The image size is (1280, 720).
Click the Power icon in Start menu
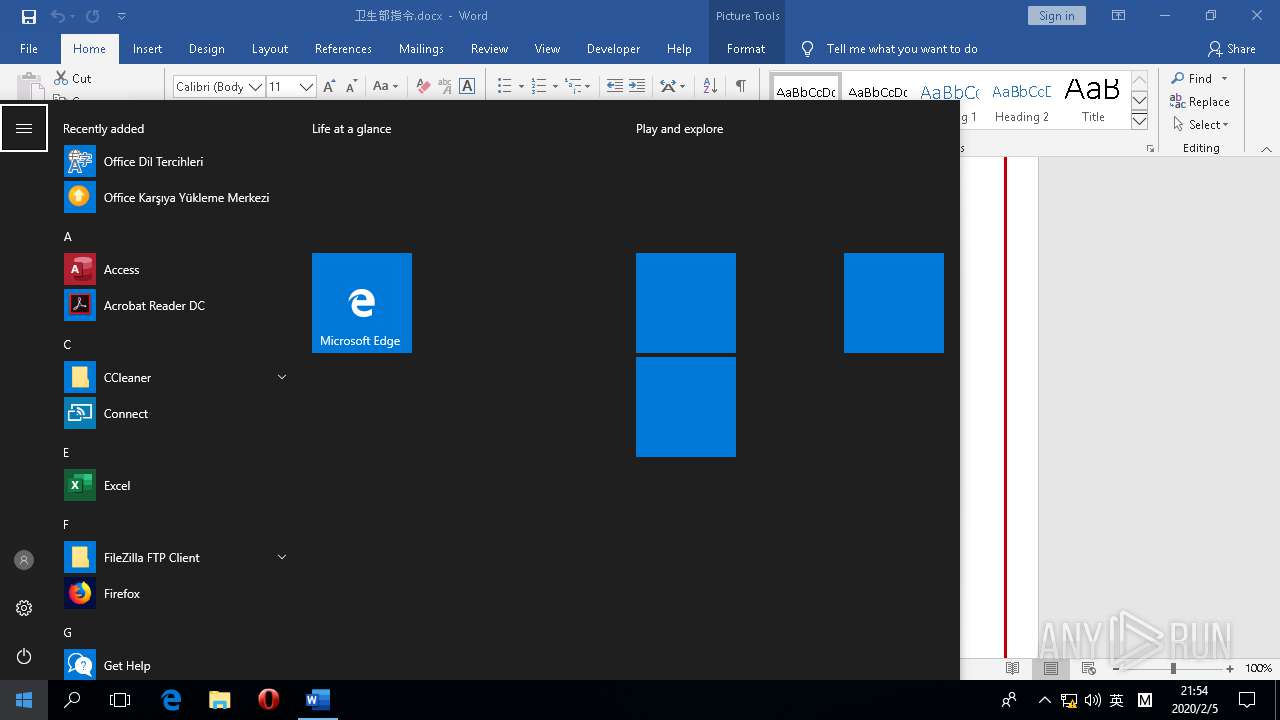(x=24, y=656)
